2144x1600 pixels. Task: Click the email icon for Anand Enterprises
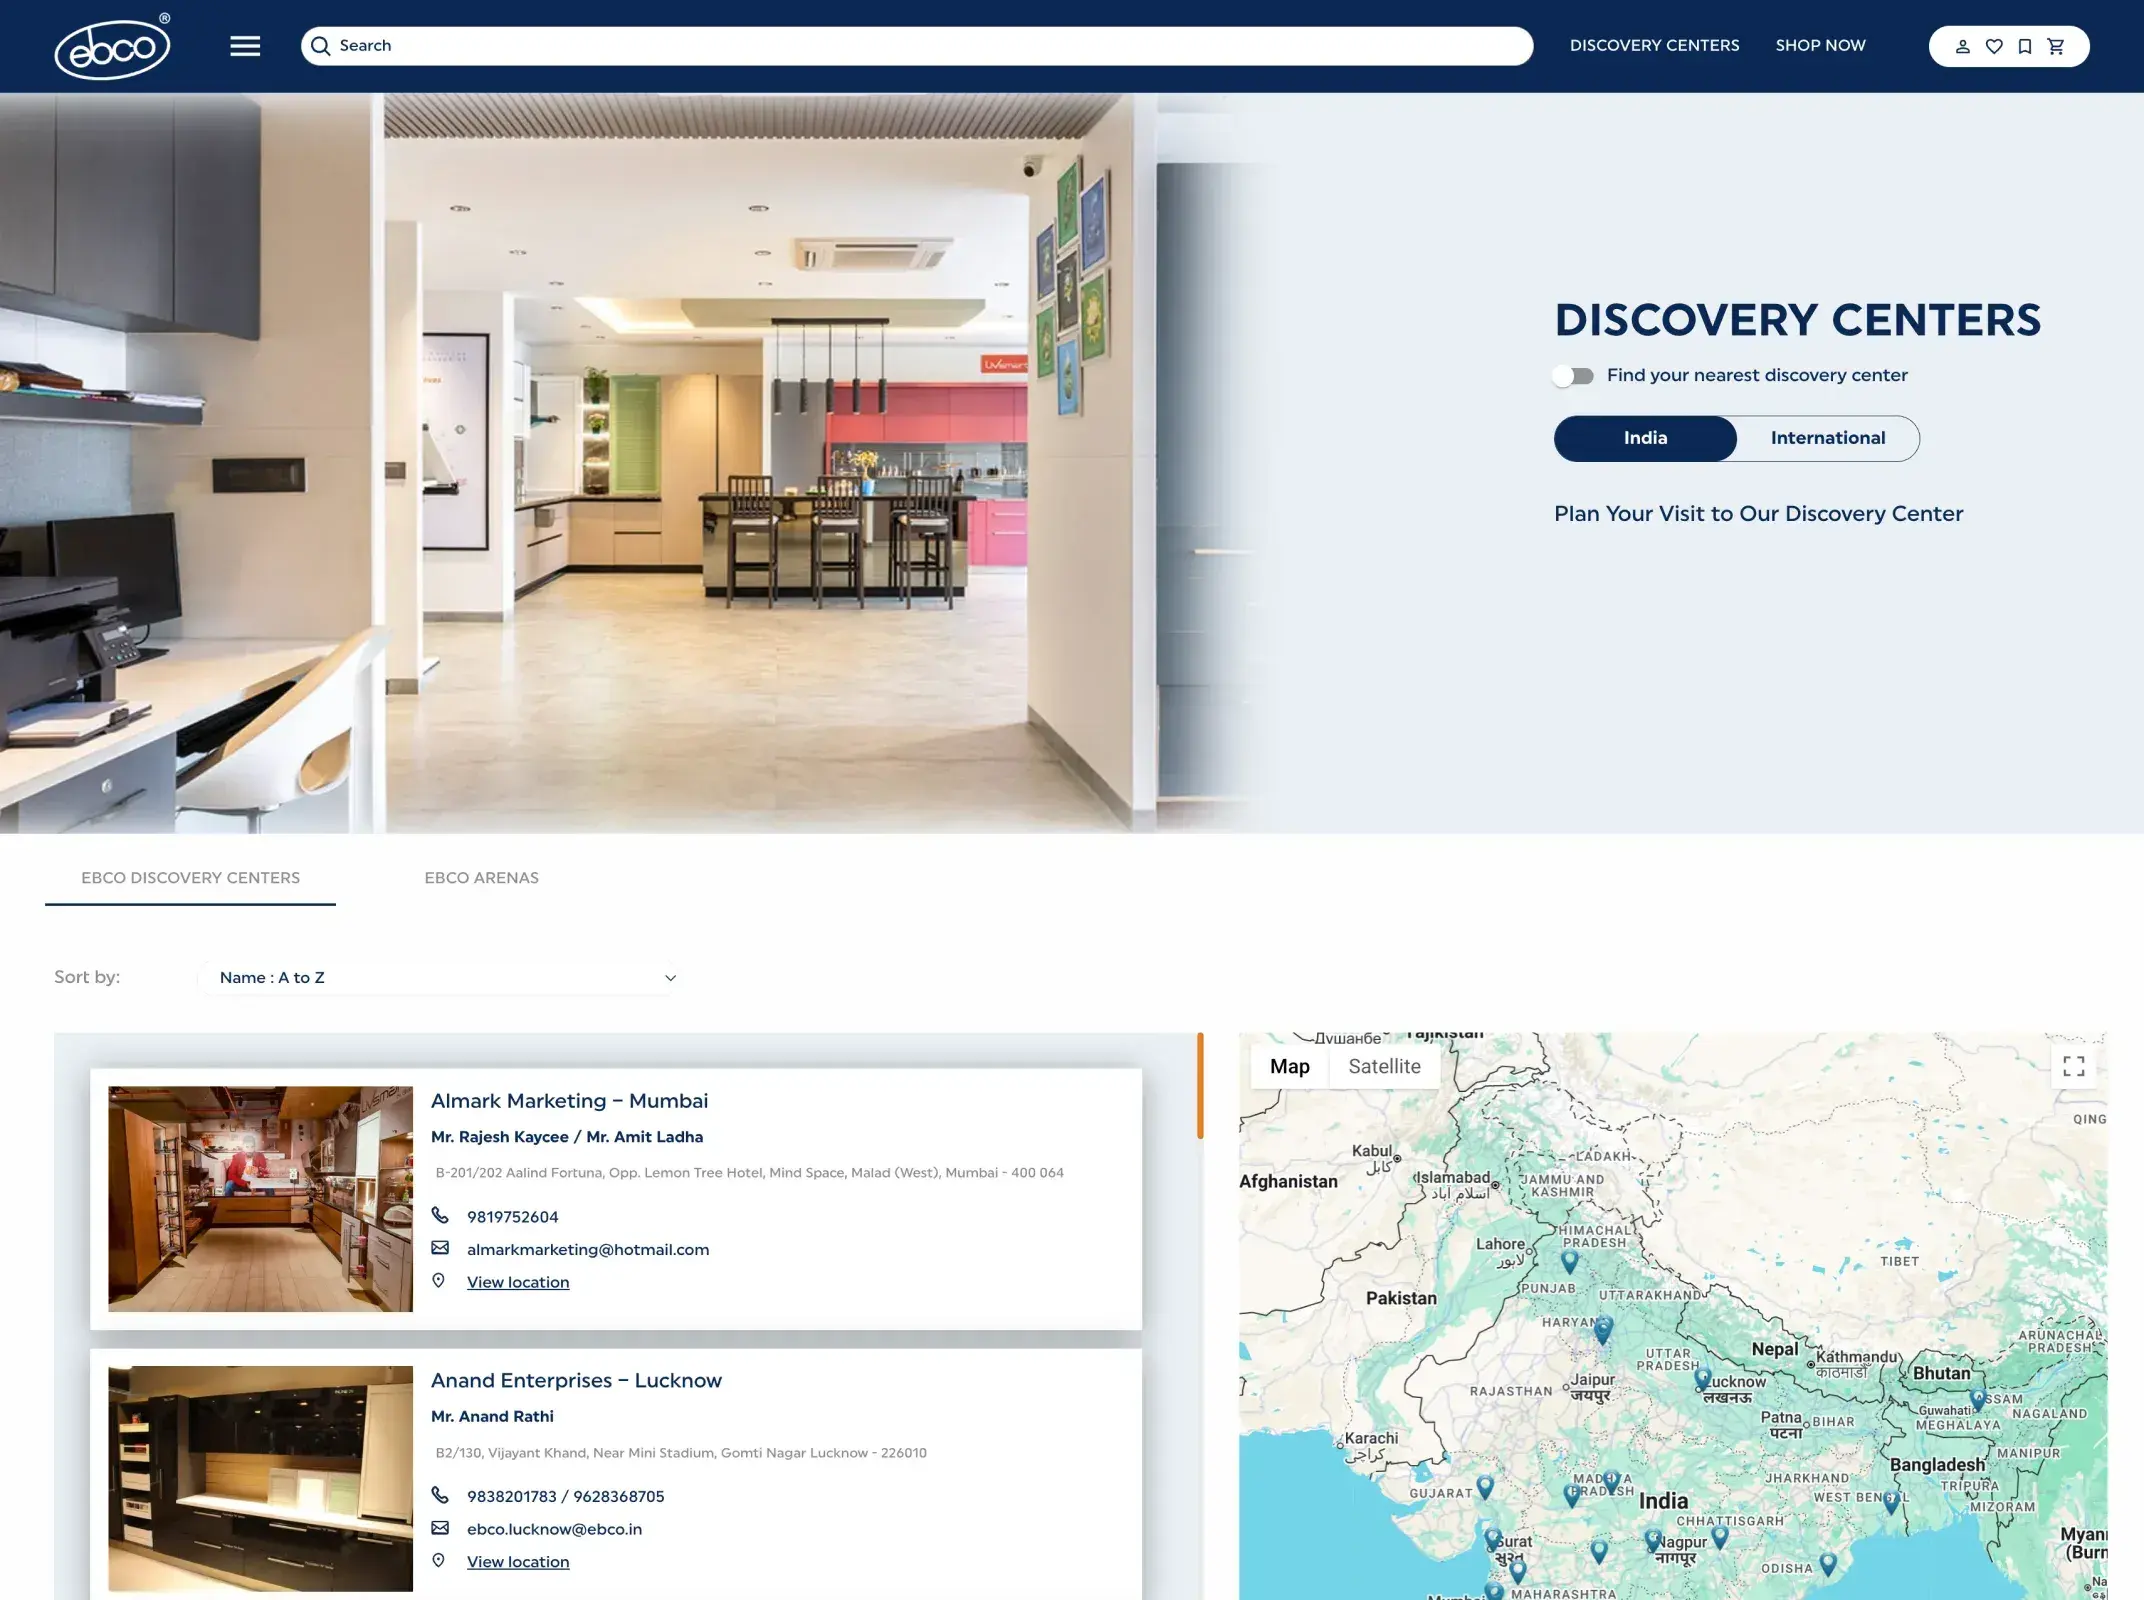440,1528
